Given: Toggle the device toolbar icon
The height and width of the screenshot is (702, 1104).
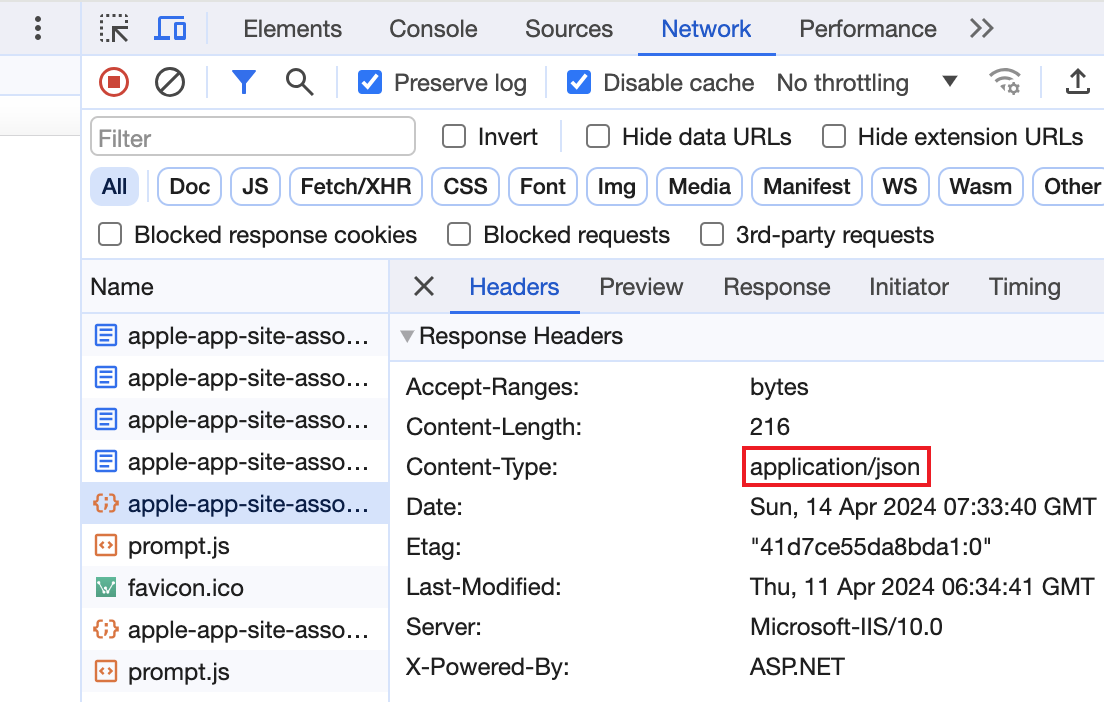Looking at the screenshot, I should [x=170, y=29].
